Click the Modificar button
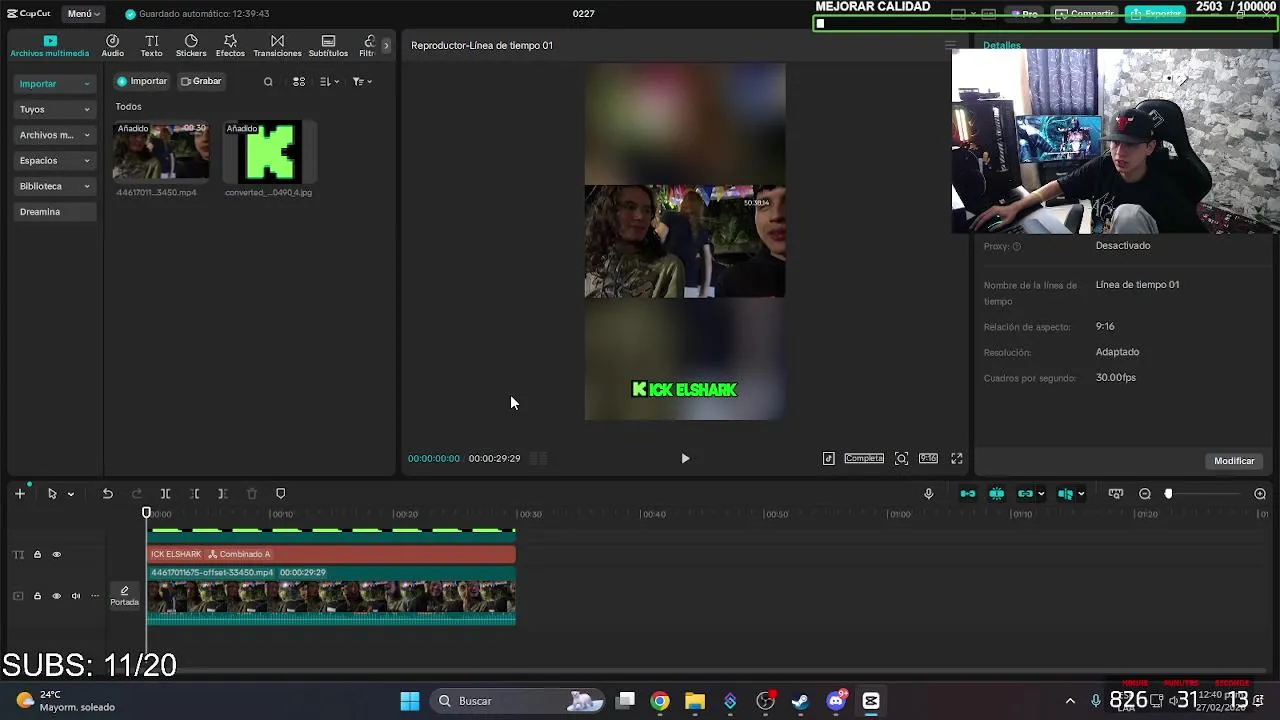Viewport: 1280px width, 720px height. (x=1234, y=461)
